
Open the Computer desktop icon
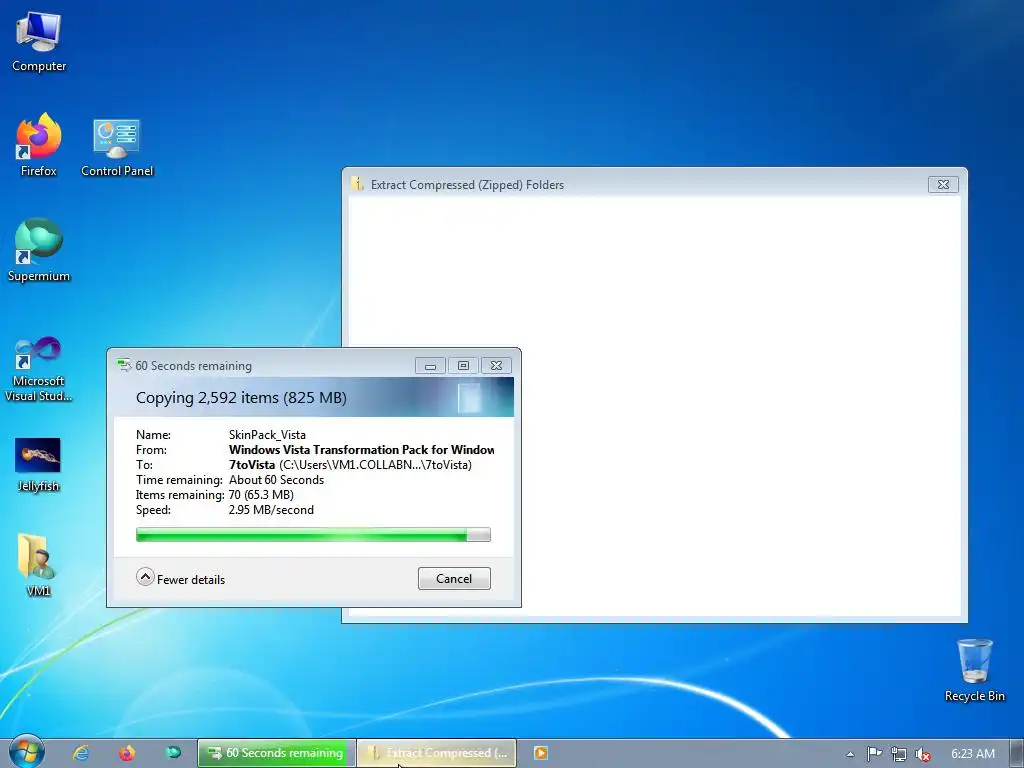point(39,40)
